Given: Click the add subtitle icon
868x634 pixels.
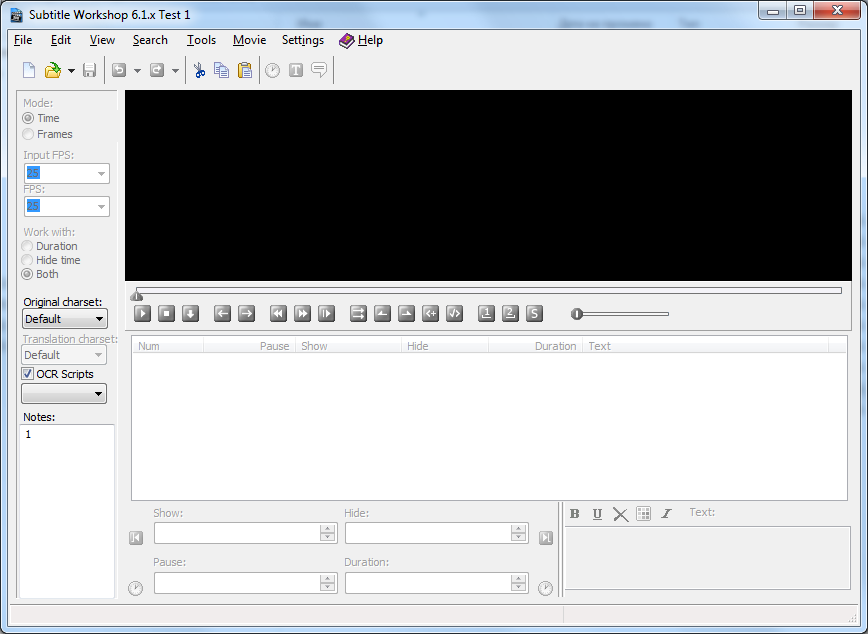Looking at the screenshot, I should [430, 313].
